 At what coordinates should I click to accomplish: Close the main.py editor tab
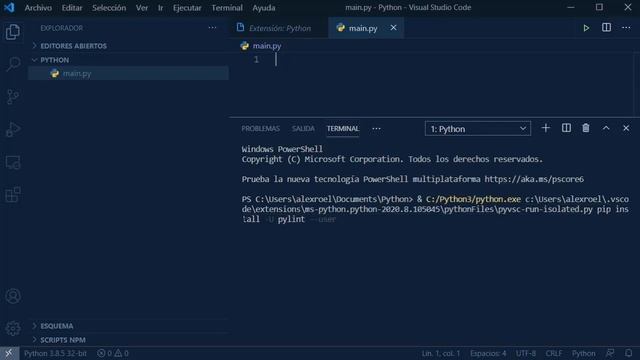[x=393, y=28]
